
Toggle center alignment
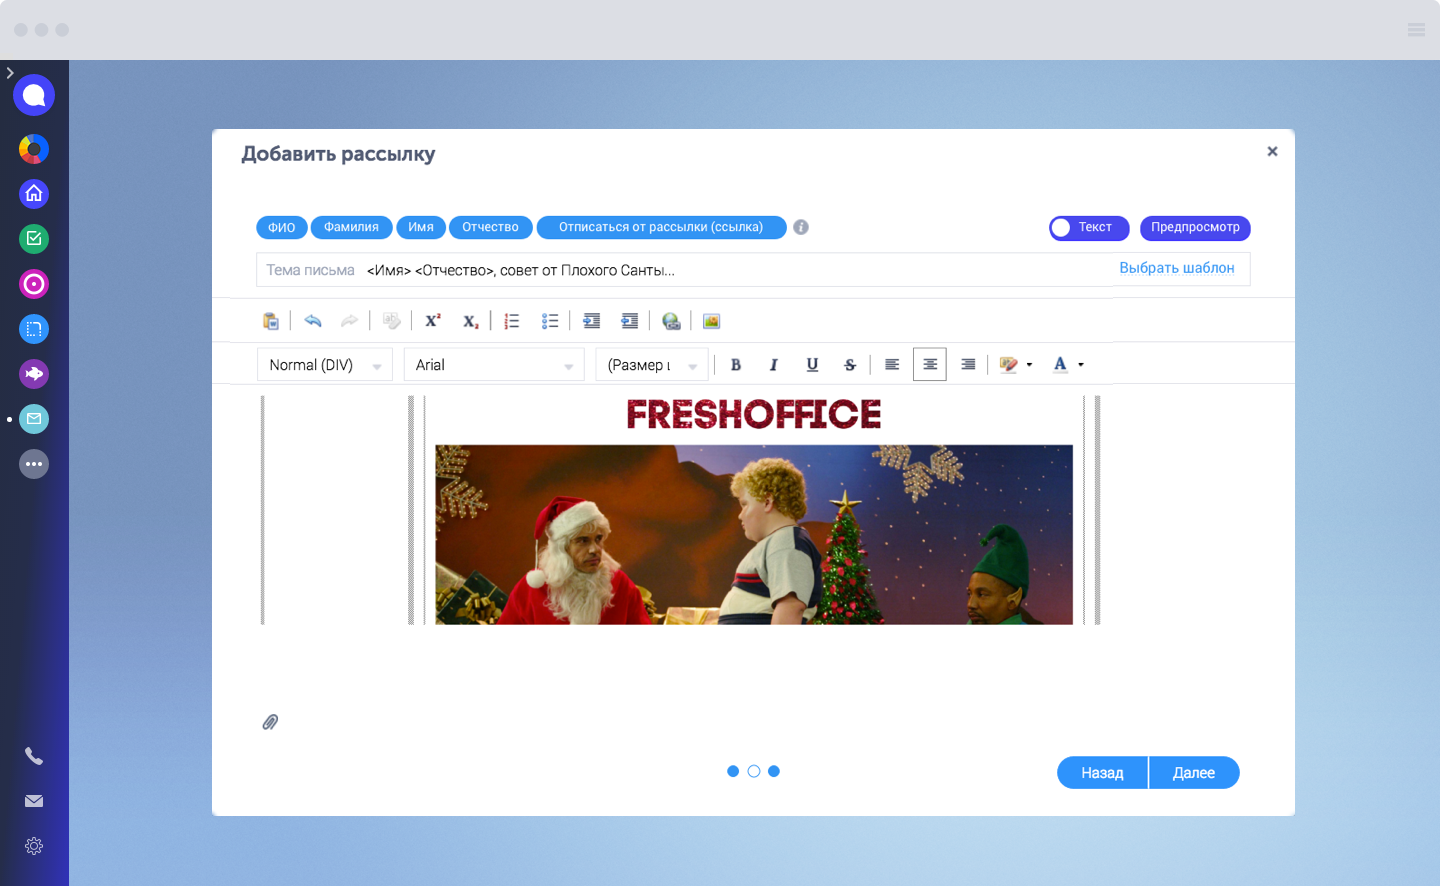coord(930,365)
